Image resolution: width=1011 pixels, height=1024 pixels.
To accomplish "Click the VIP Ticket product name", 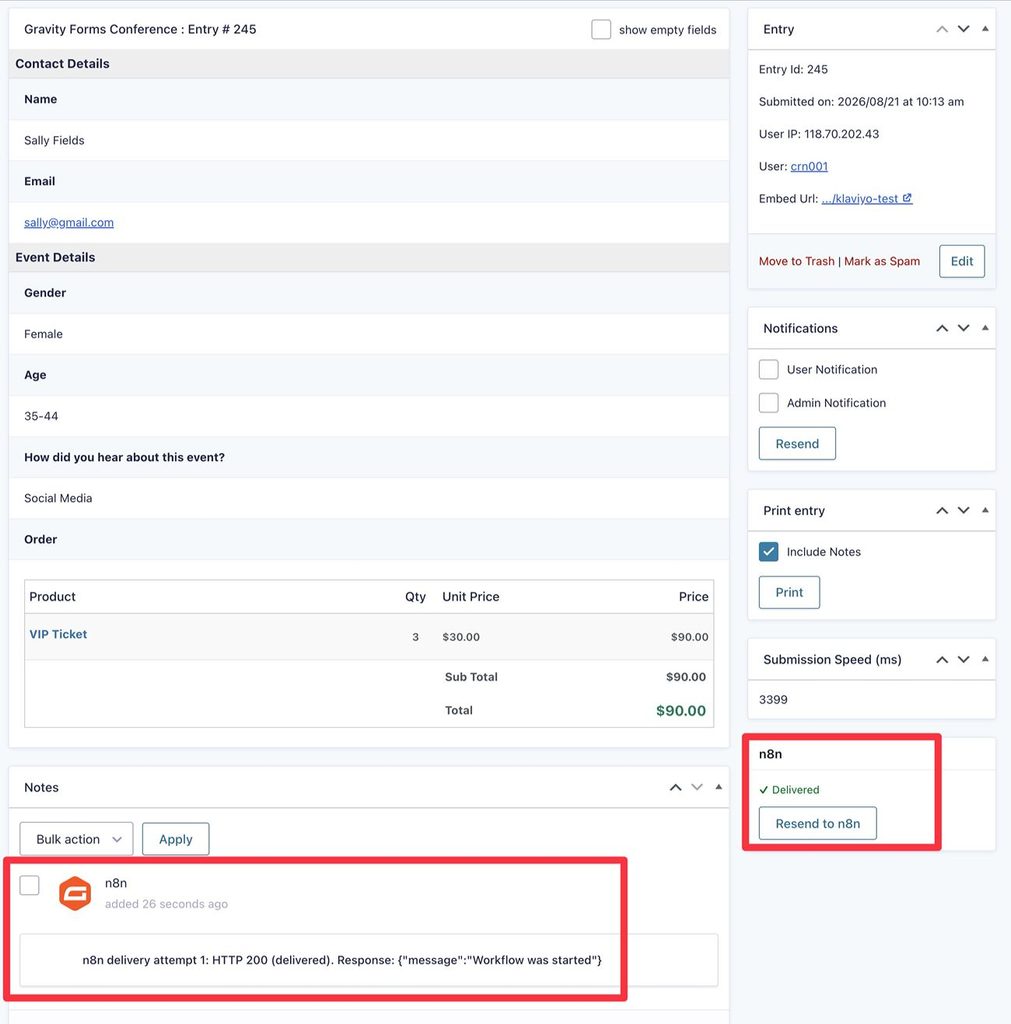I will [x=58, y=634].
